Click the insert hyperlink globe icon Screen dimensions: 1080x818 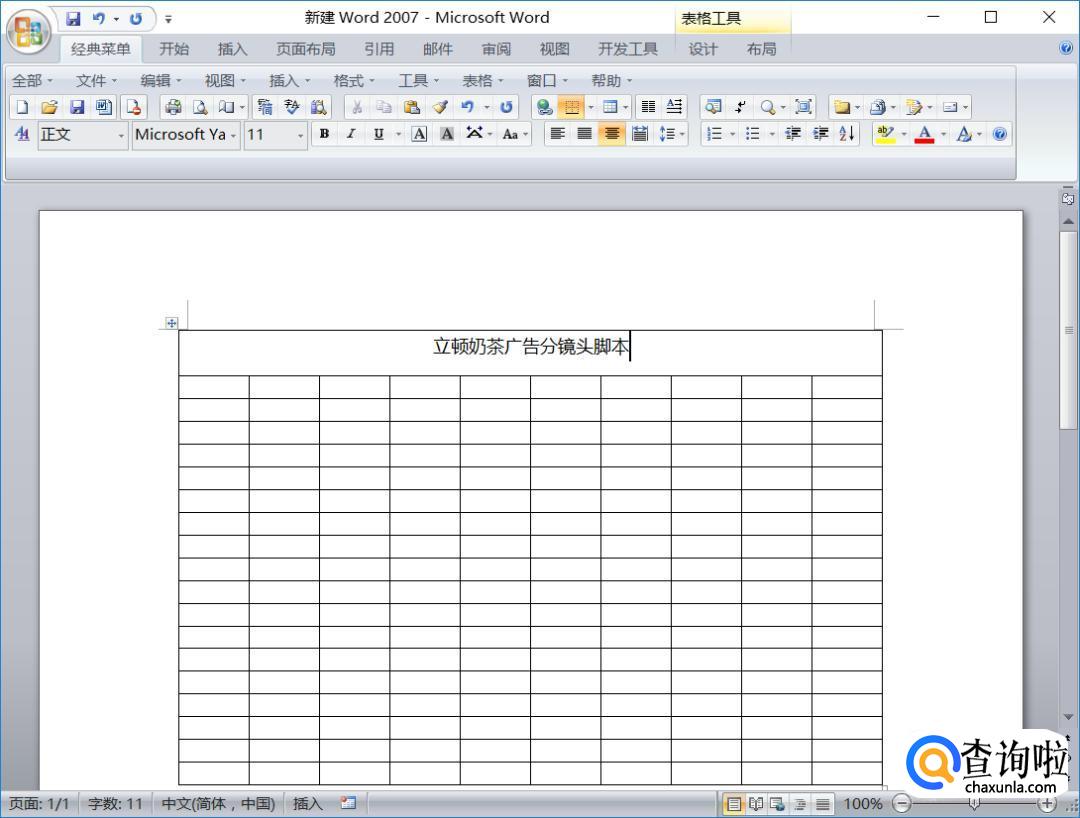click(x=545, y=107)
